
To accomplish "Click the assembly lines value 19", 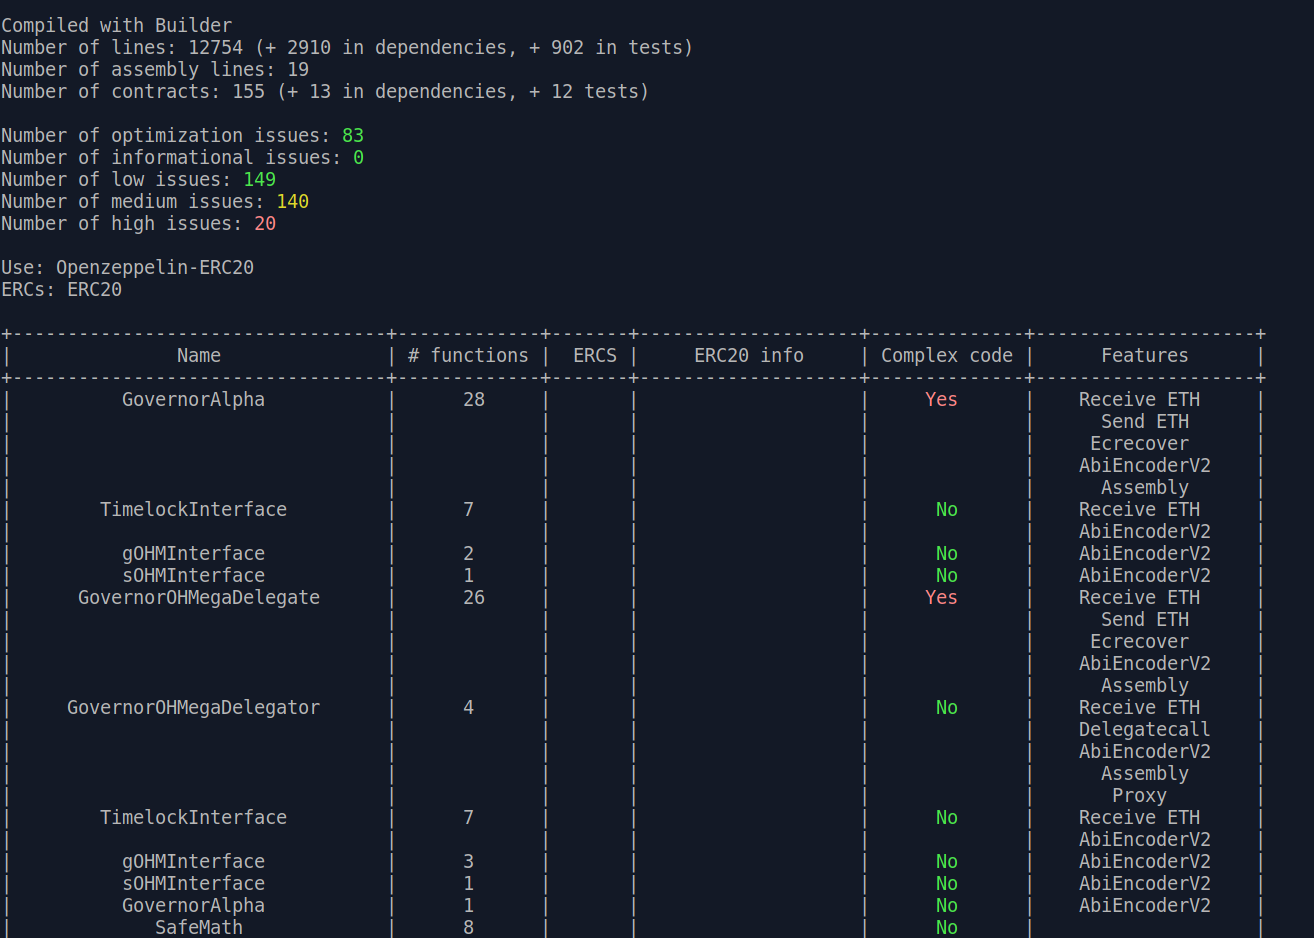I will click(298, 70).
